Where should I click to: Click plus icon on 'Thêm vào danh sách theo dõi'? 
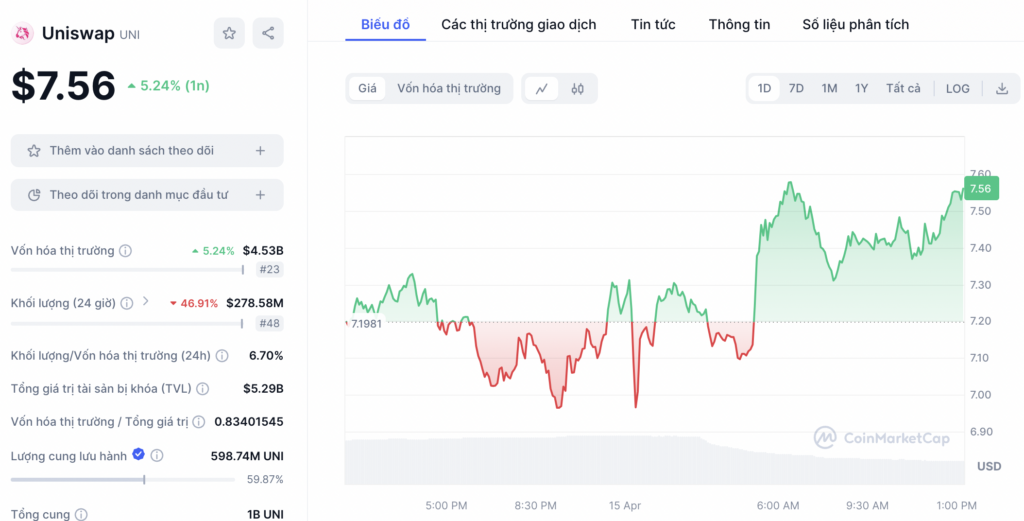(261, 151)
